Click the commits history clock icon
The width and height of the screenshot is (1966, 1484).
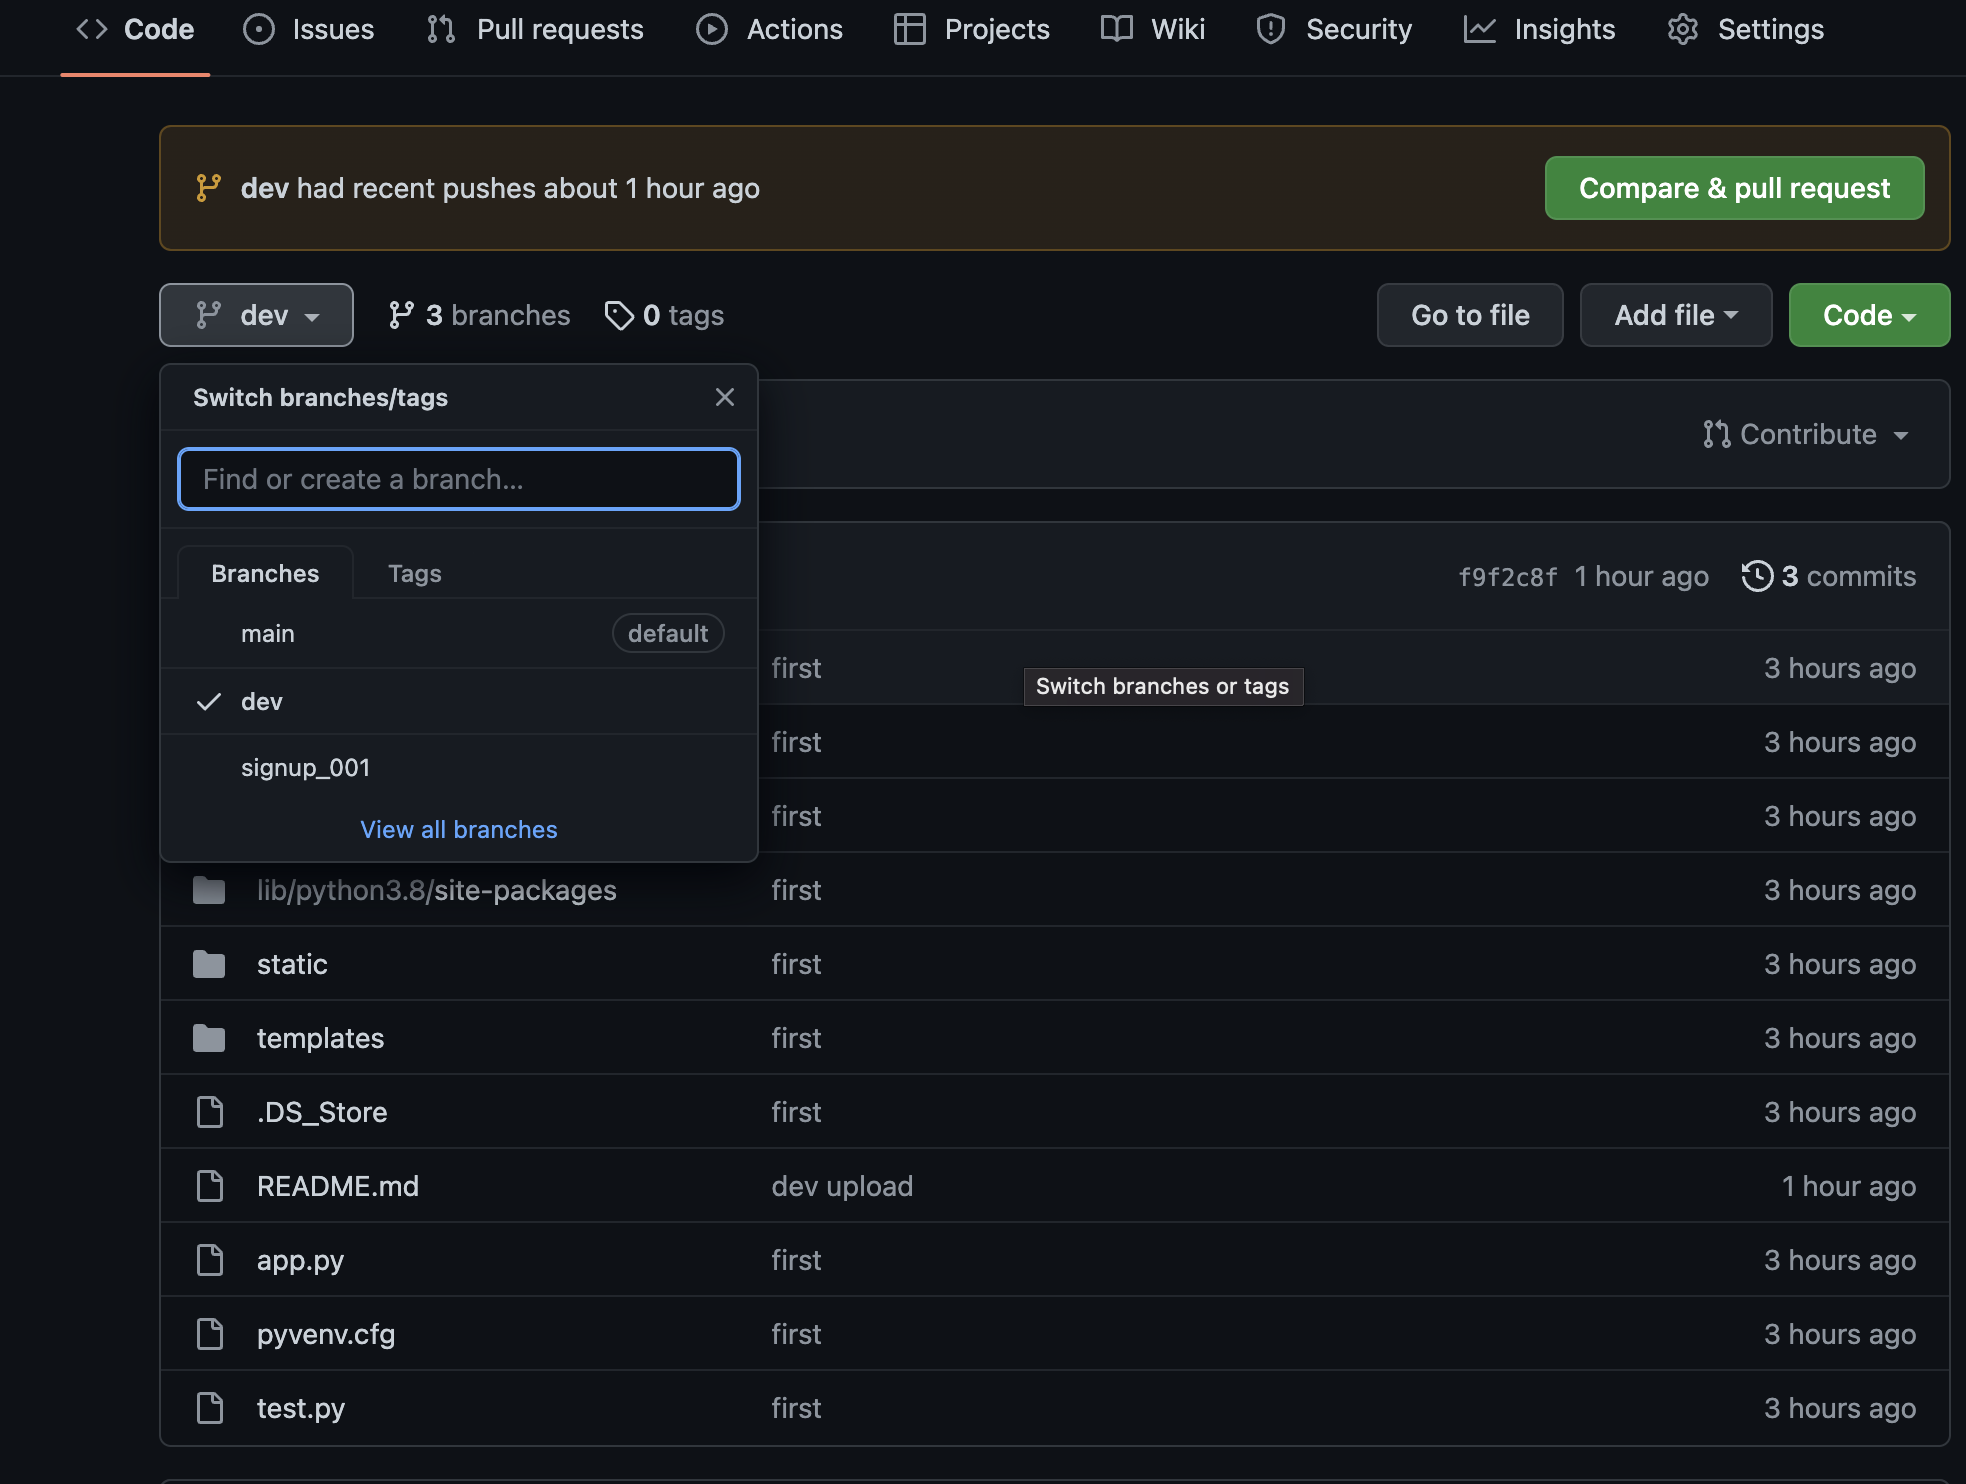tap(1757, 576)
